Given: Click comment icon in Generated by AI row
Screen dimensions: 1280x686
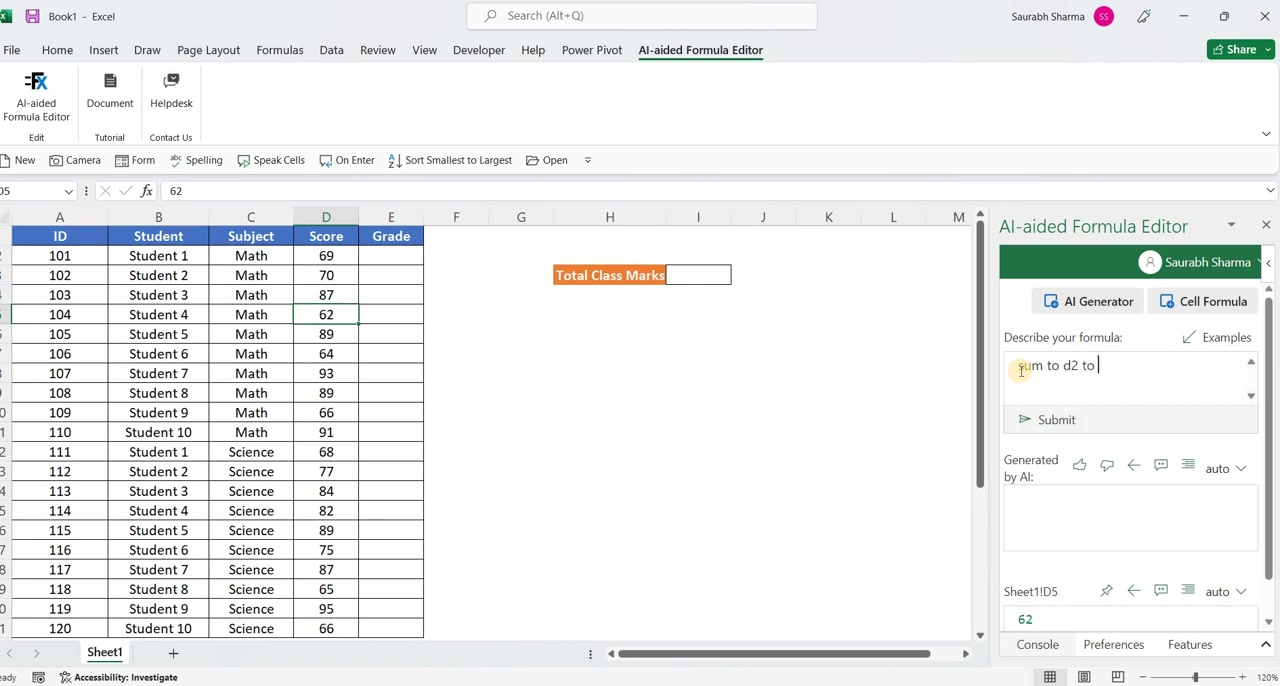Looking at the screenshot, I should coord(1160,465).
